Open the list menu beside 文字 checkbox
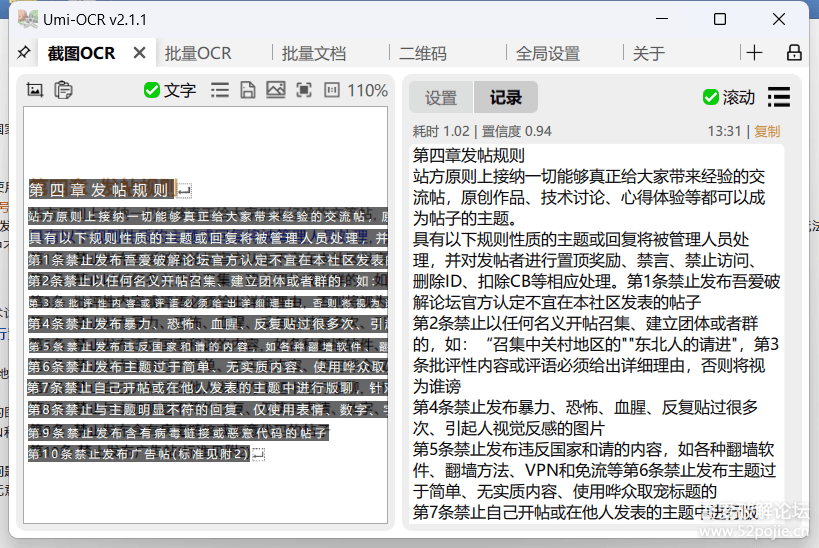Viewport: 819px width, 548px height. click(220, 90)
